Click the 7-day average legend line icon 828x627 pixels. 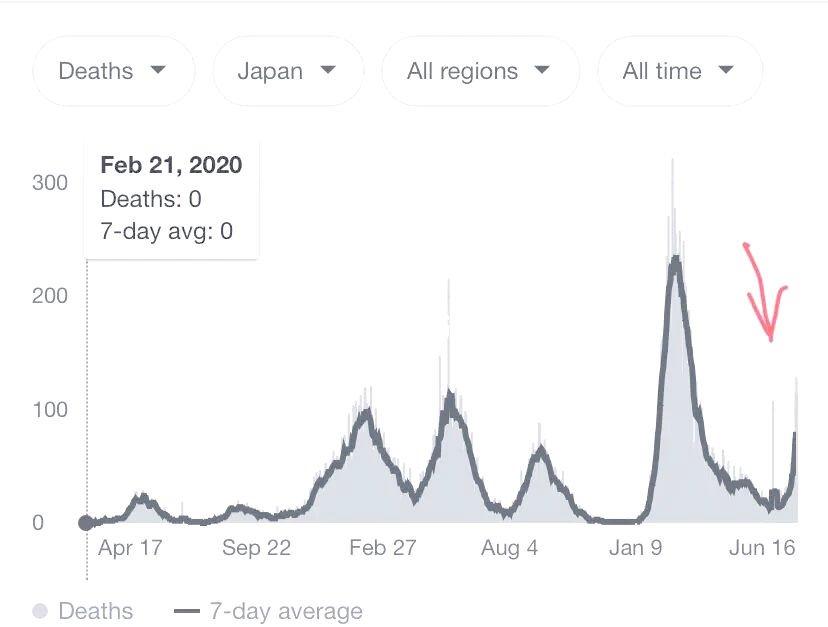[187, 611]
